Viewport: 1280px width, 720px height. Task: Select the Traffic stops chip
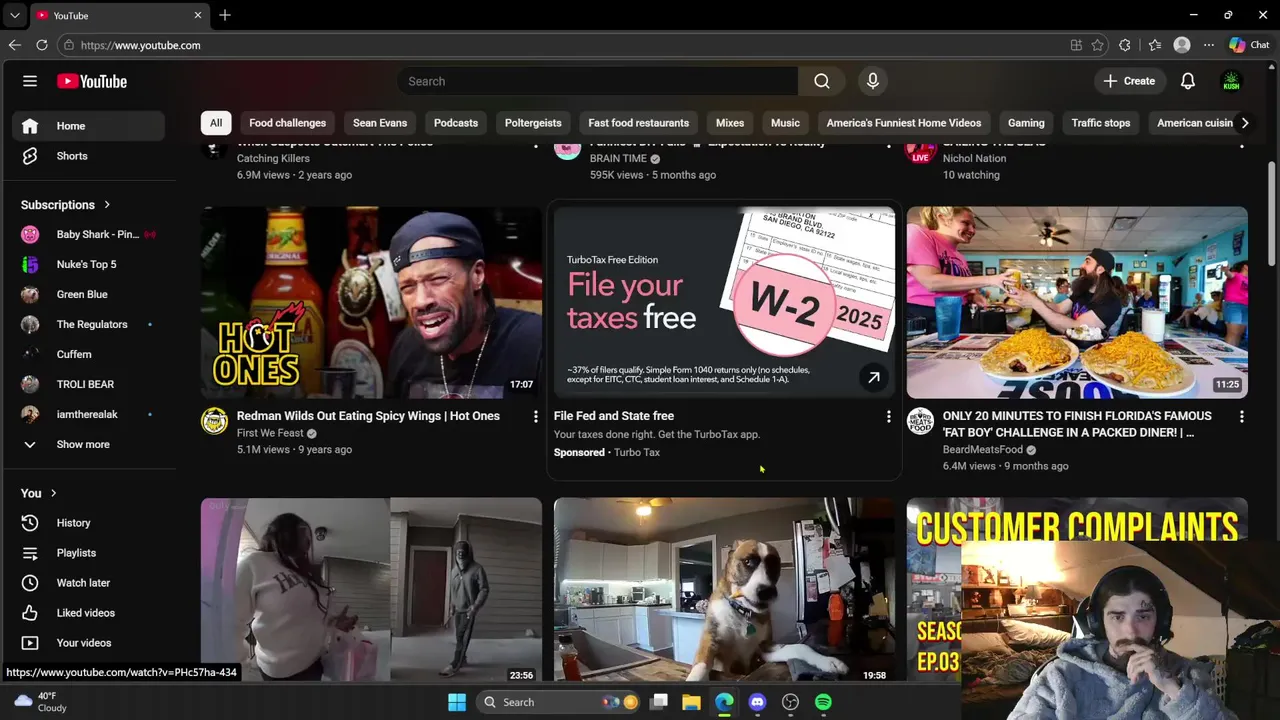[x=1101, y=123]
